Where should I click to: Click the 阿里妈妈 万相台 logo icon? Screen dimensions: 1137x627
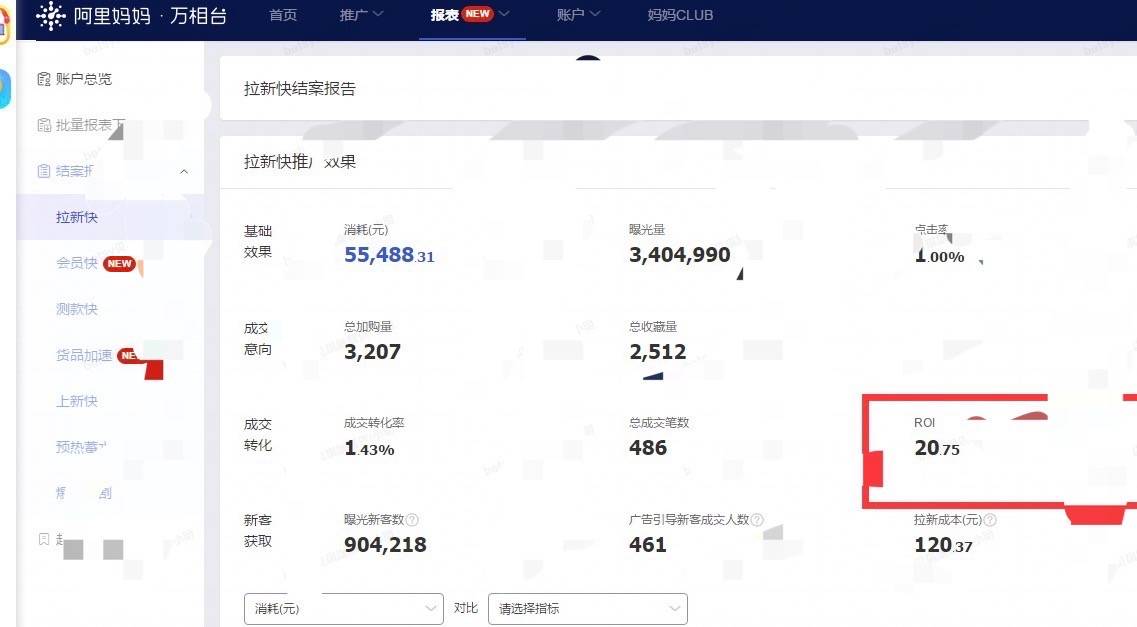pyautogui.click(x=50, y=16)
